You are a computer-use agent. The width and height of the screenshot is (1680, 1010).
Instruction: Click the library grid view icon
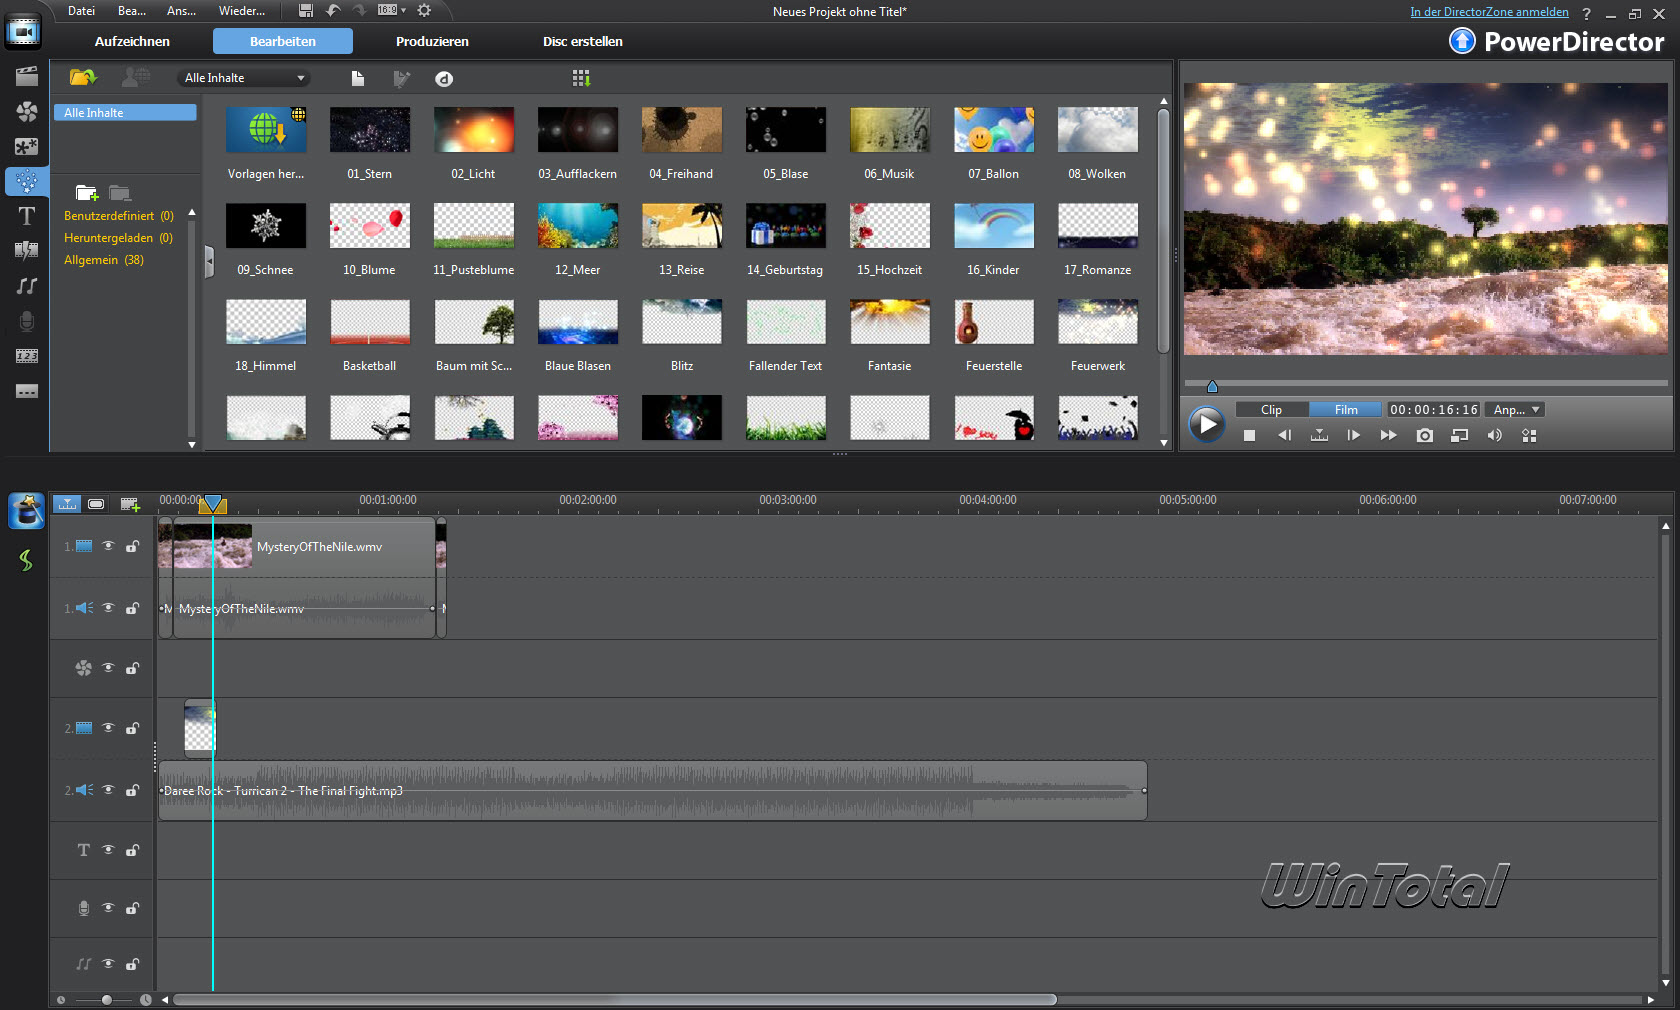point(581,78)
